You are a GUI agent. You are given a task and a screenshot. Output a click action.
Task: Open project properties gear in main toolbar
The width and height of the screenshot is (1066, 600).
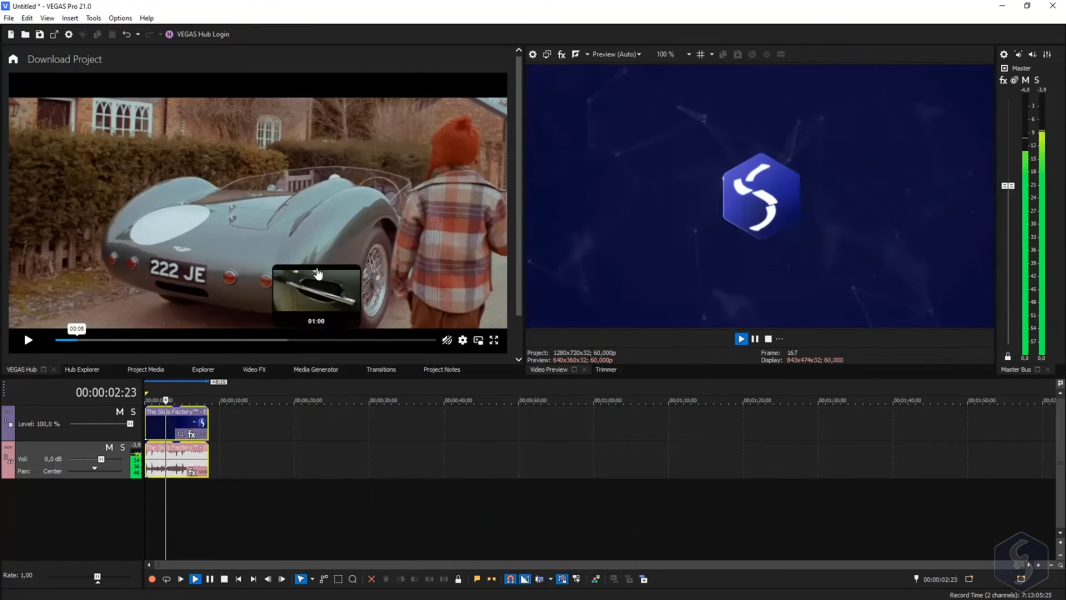tap(69, 34)
